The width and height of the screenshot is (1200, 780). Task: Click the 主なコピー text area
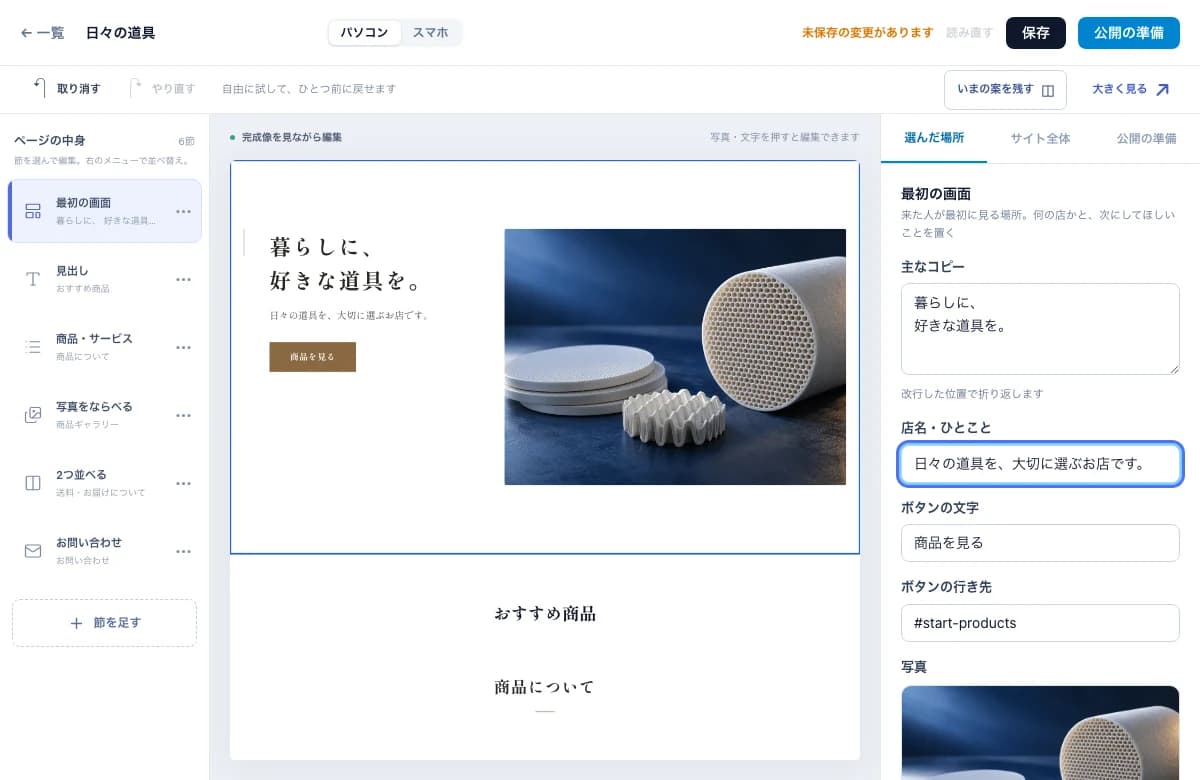coord(1040,329)
